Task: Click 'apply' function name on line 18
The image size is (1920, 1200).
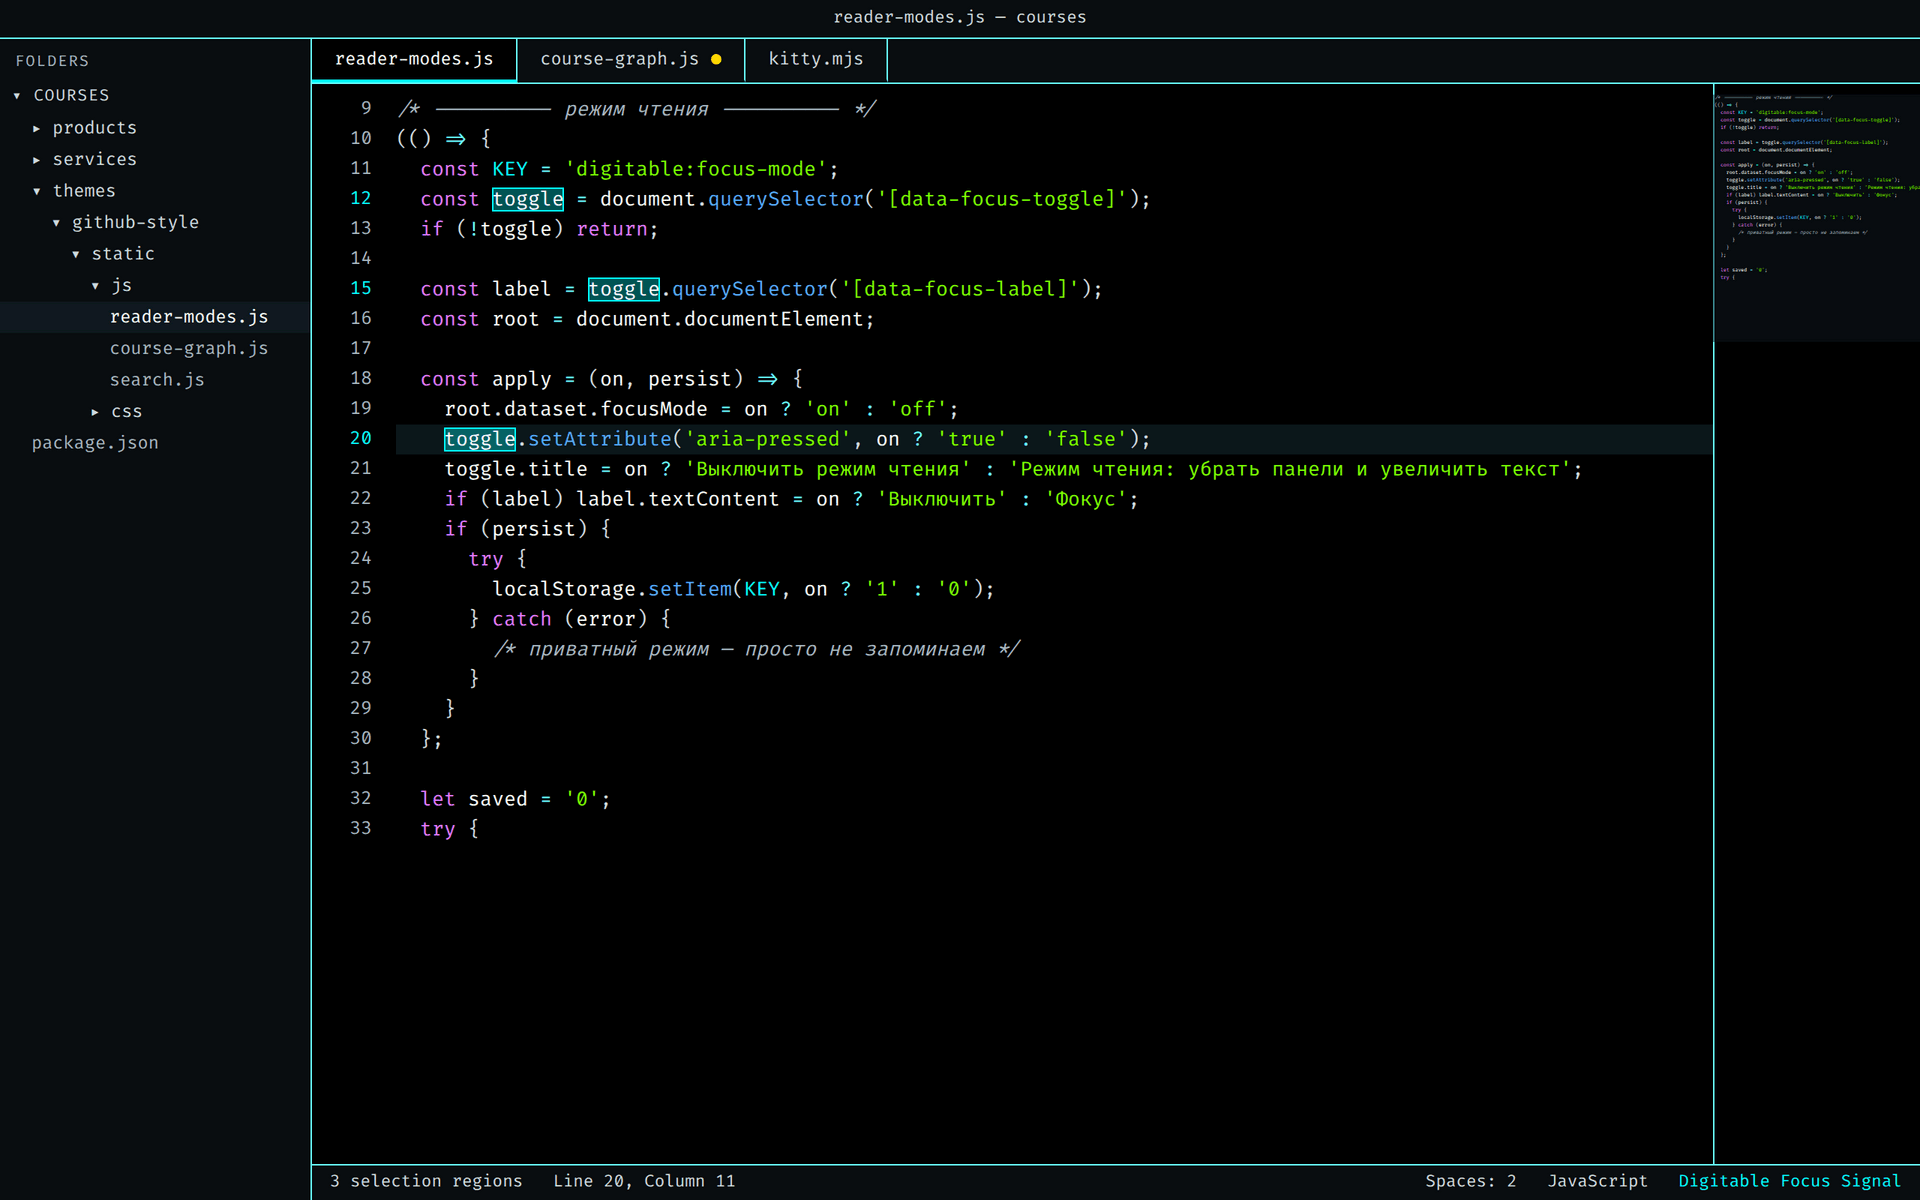Action: tap(522, 379)
